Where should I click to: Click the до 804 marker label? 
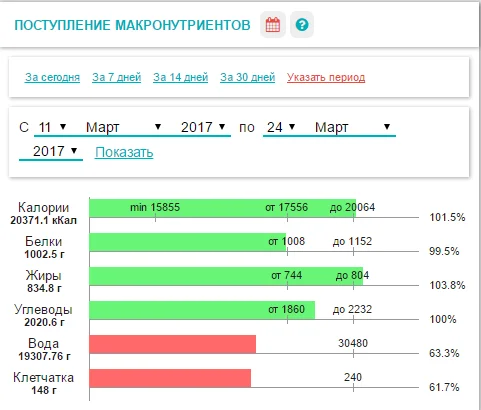click(352, 275)
